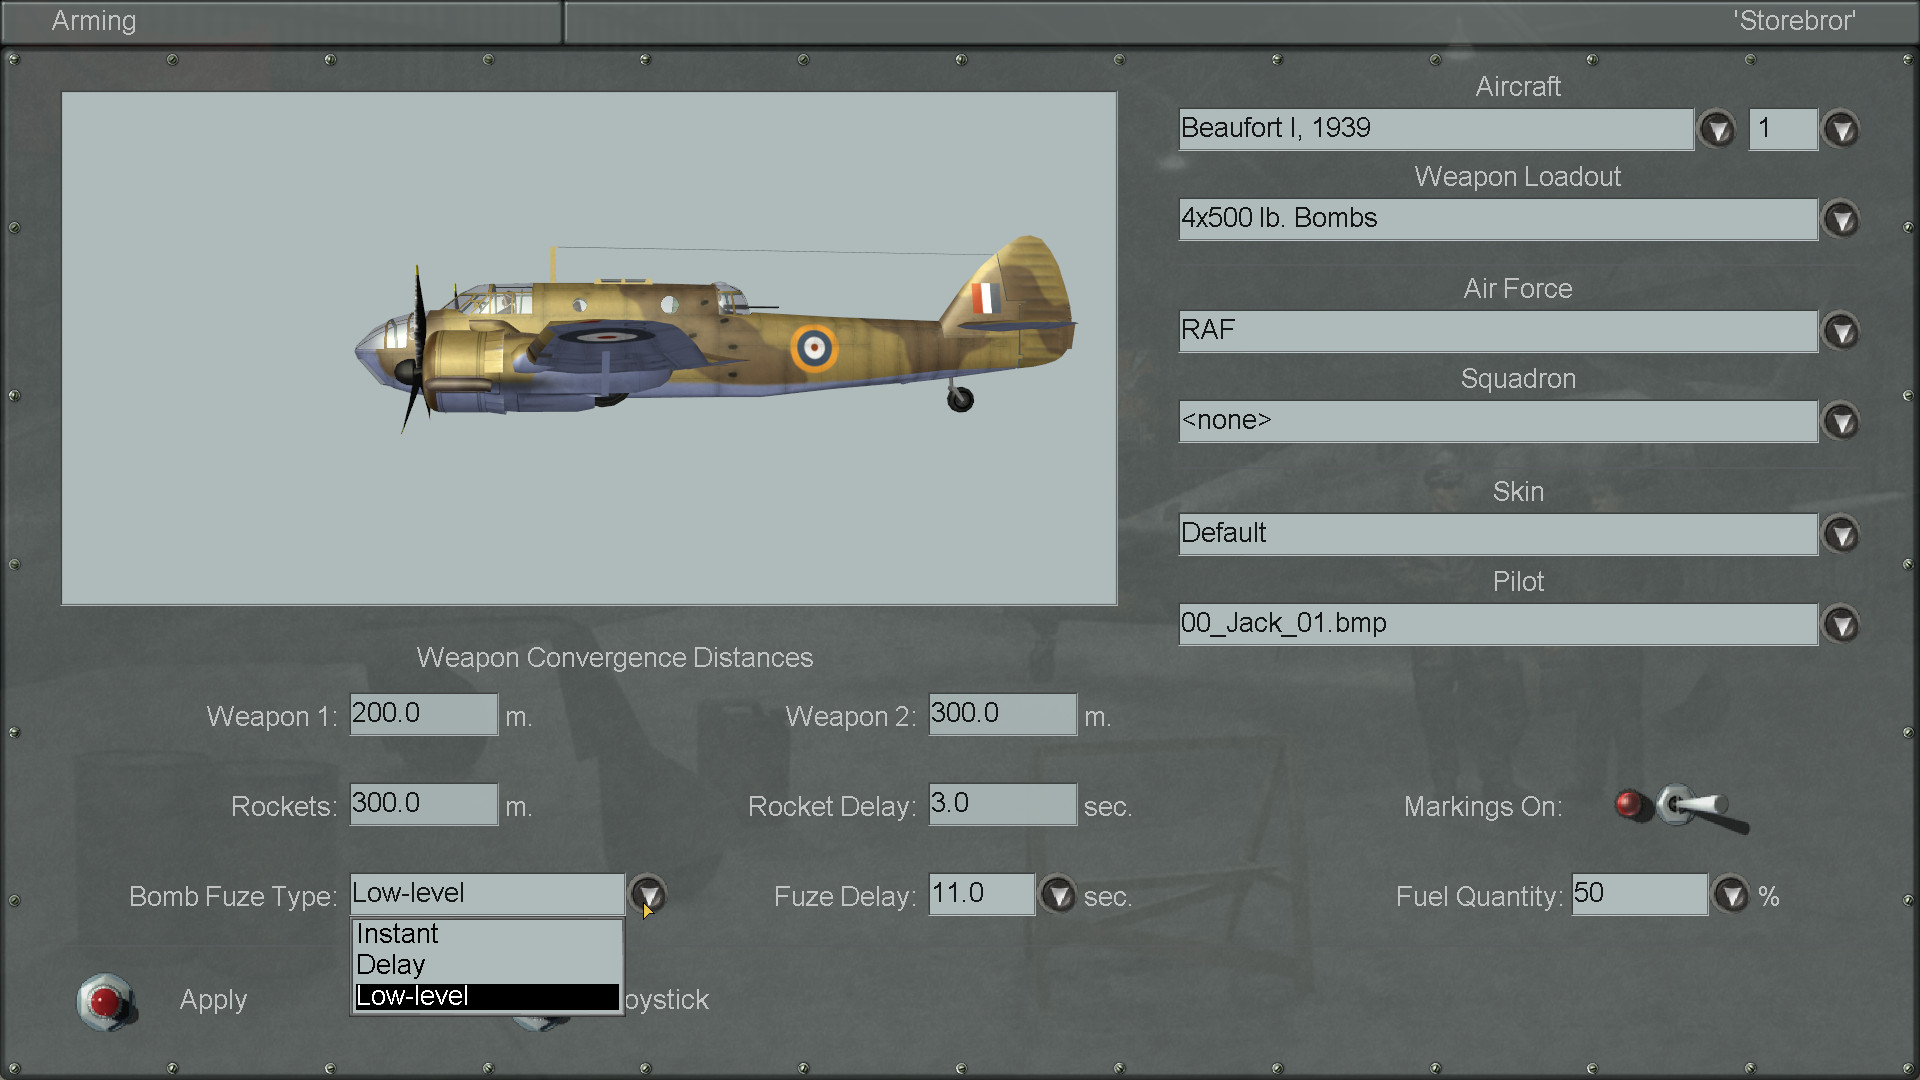
Task: Open the aircraft number dropdown arrow
Action: pos(1841,129)
